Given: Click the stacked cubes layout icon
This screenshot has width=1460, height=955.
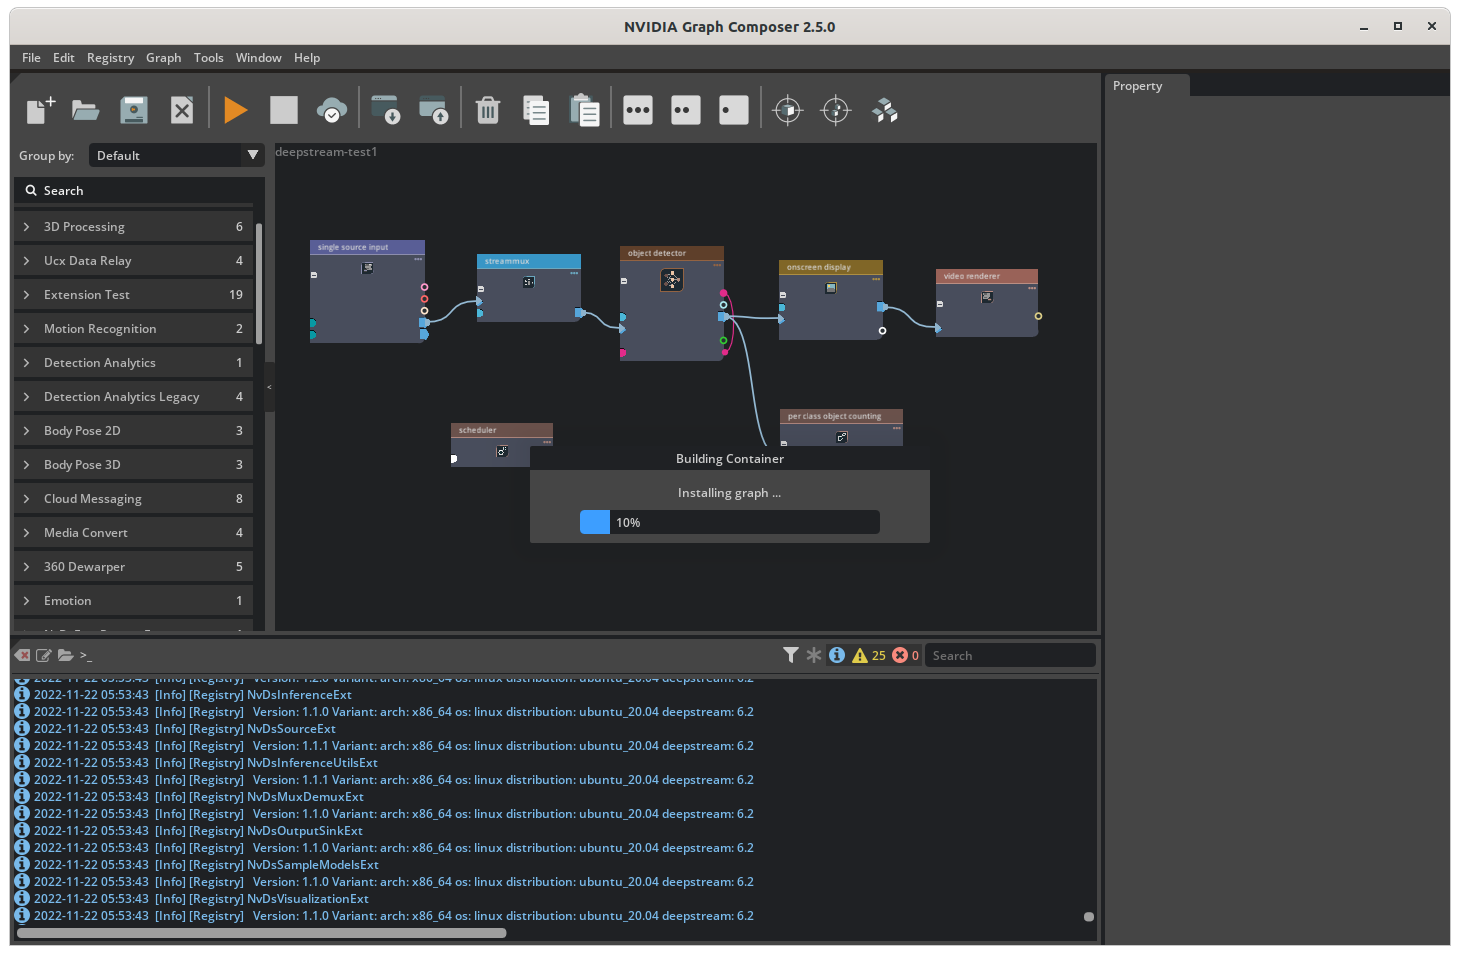Looking at the screenshot, I should point(885,110).
